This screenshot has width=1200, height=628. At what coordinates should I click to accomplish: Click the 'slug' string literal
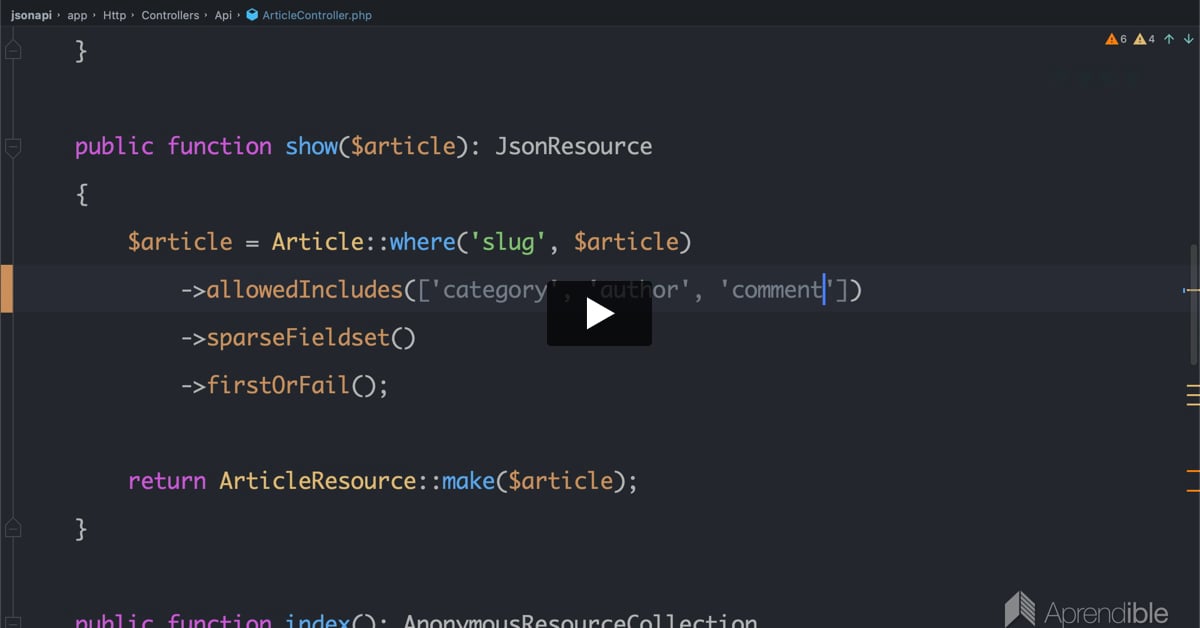508,242
